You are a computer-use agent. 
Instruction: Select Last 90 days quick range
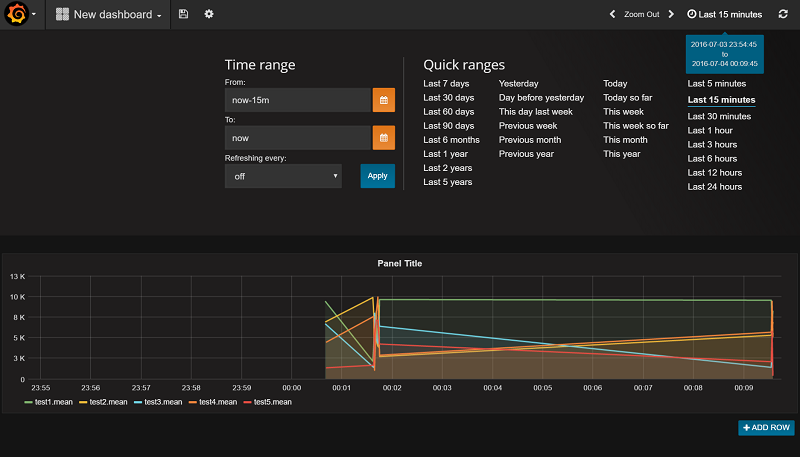click(x=448, y=125)
